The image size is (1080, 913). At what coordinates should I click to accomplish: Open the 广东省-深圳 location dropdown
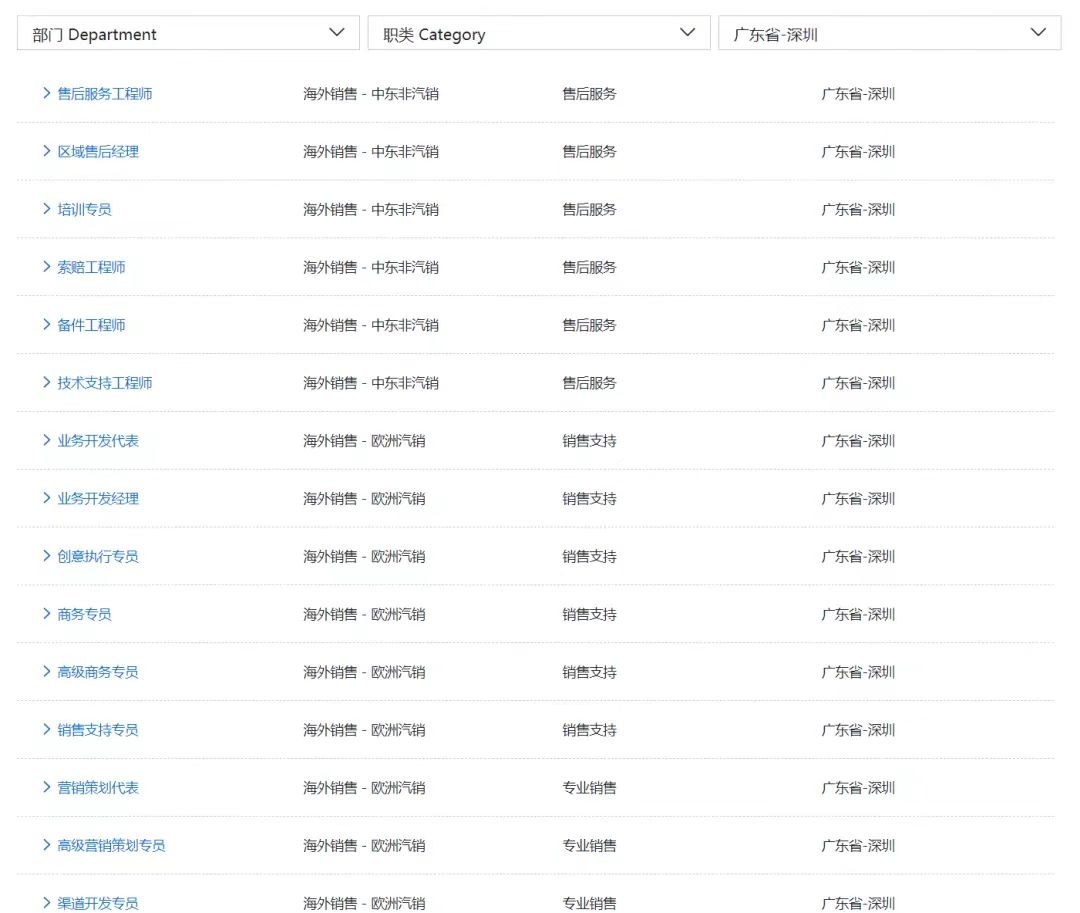point(889,34)
